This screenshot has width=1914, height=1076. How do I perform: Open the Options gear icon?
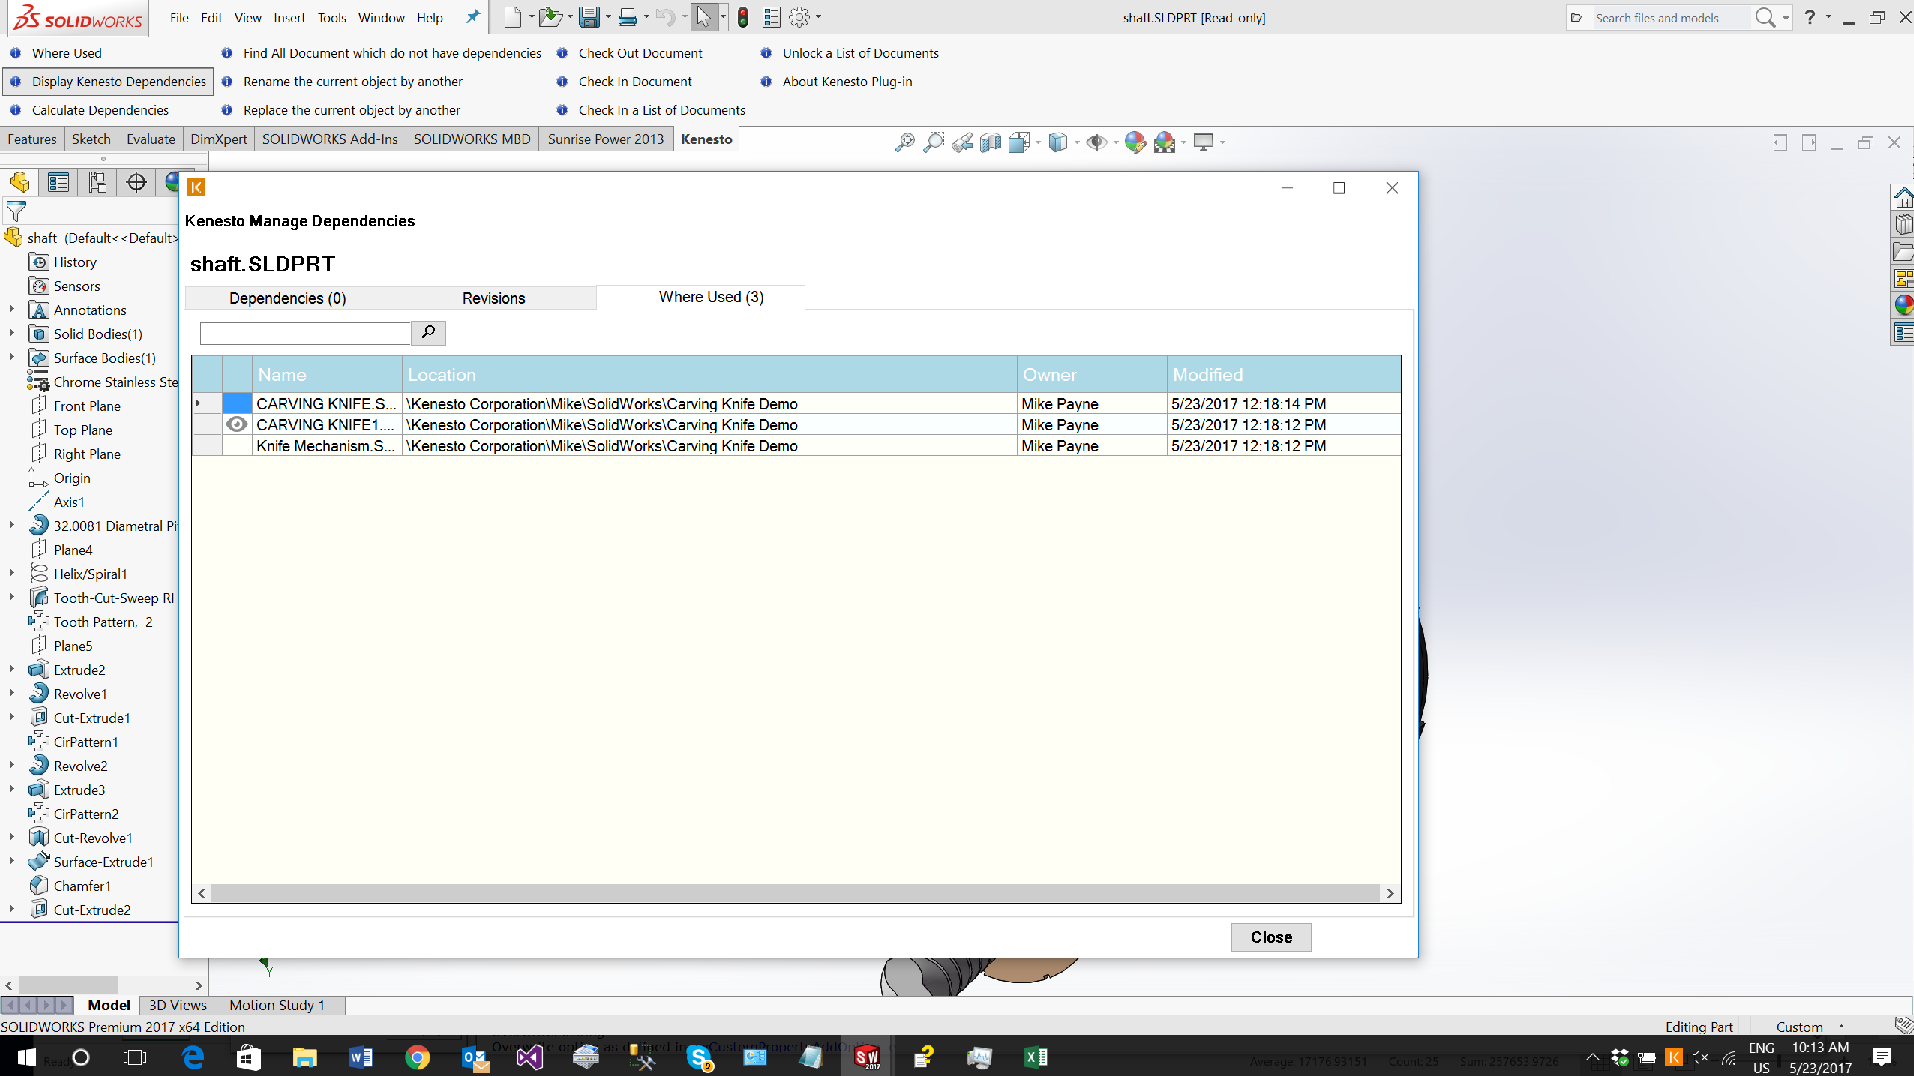coord(799,17)
